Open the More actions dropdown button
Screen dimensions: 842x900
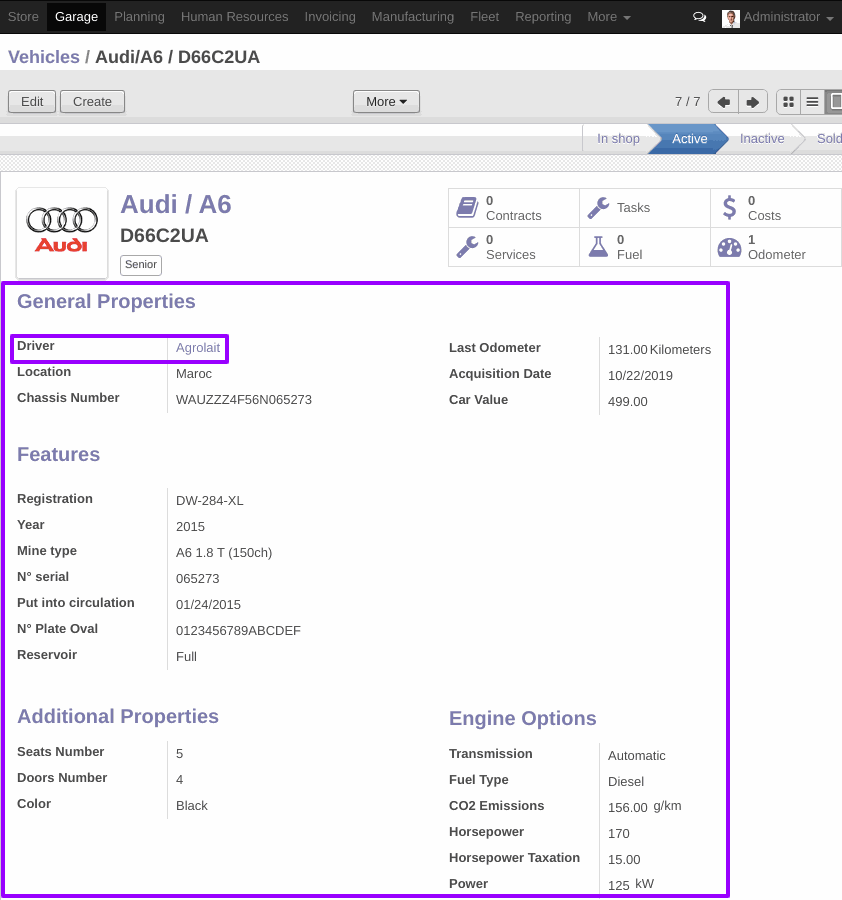(386, 102)
